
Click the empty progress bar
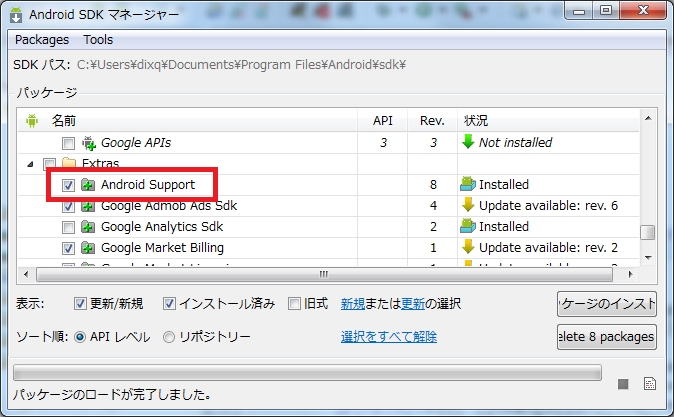coord(307,373)
